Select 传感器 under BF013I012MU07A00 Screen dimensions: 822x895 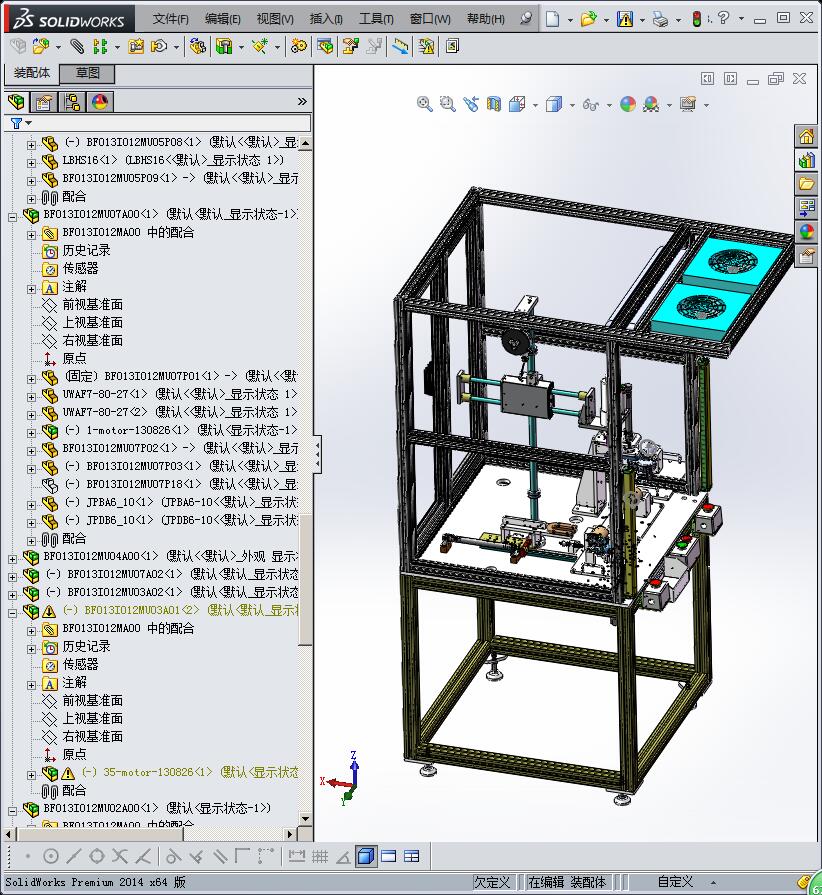tap(80, 268)
